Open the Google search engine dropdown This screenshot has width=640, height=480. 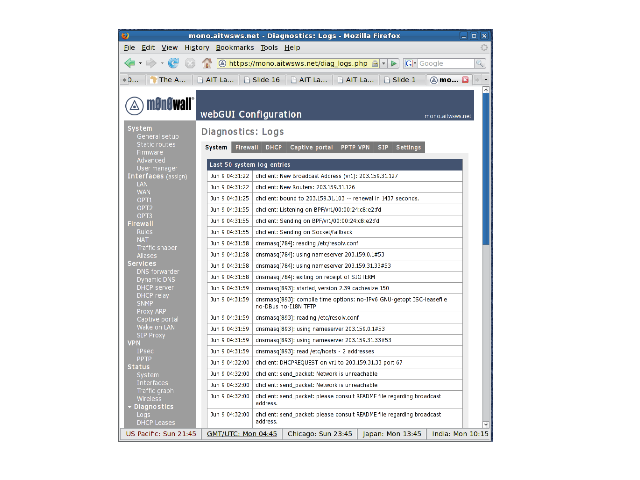pyautogui.click(x=411, y=63)
